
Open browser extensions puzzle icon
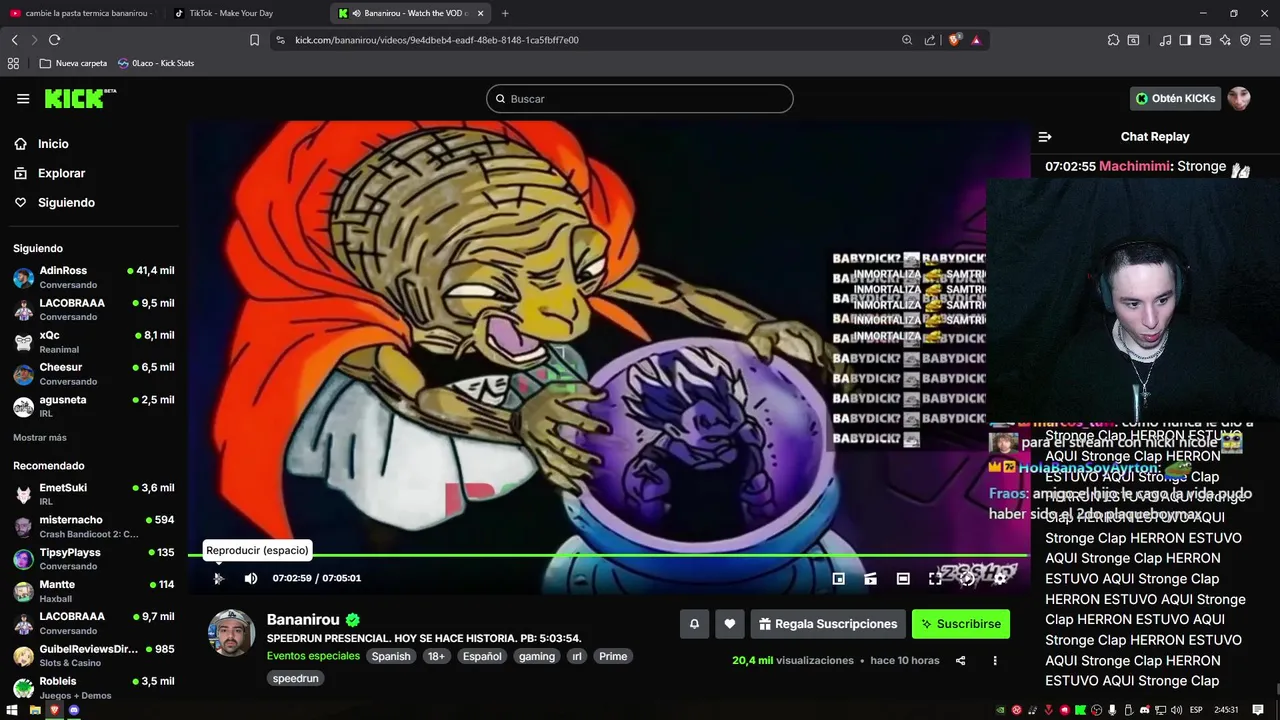[1113, 40]
